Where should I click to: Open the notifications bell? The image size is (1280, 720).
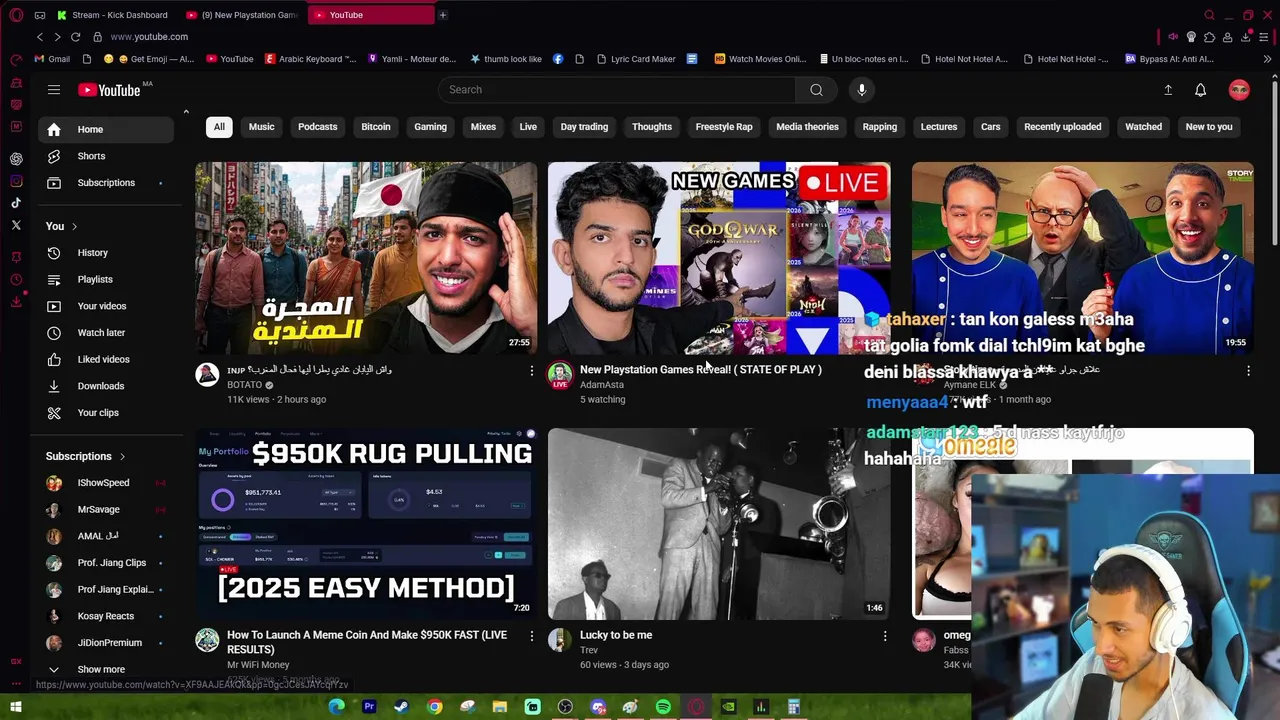click(x=1201, y=90)
